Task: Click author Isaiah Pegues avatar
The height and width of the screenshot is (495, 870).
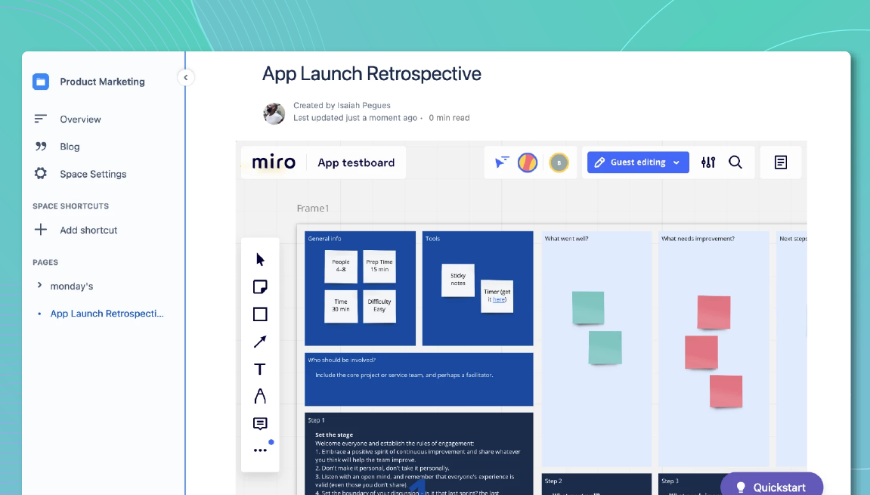Action: [274, 113]
